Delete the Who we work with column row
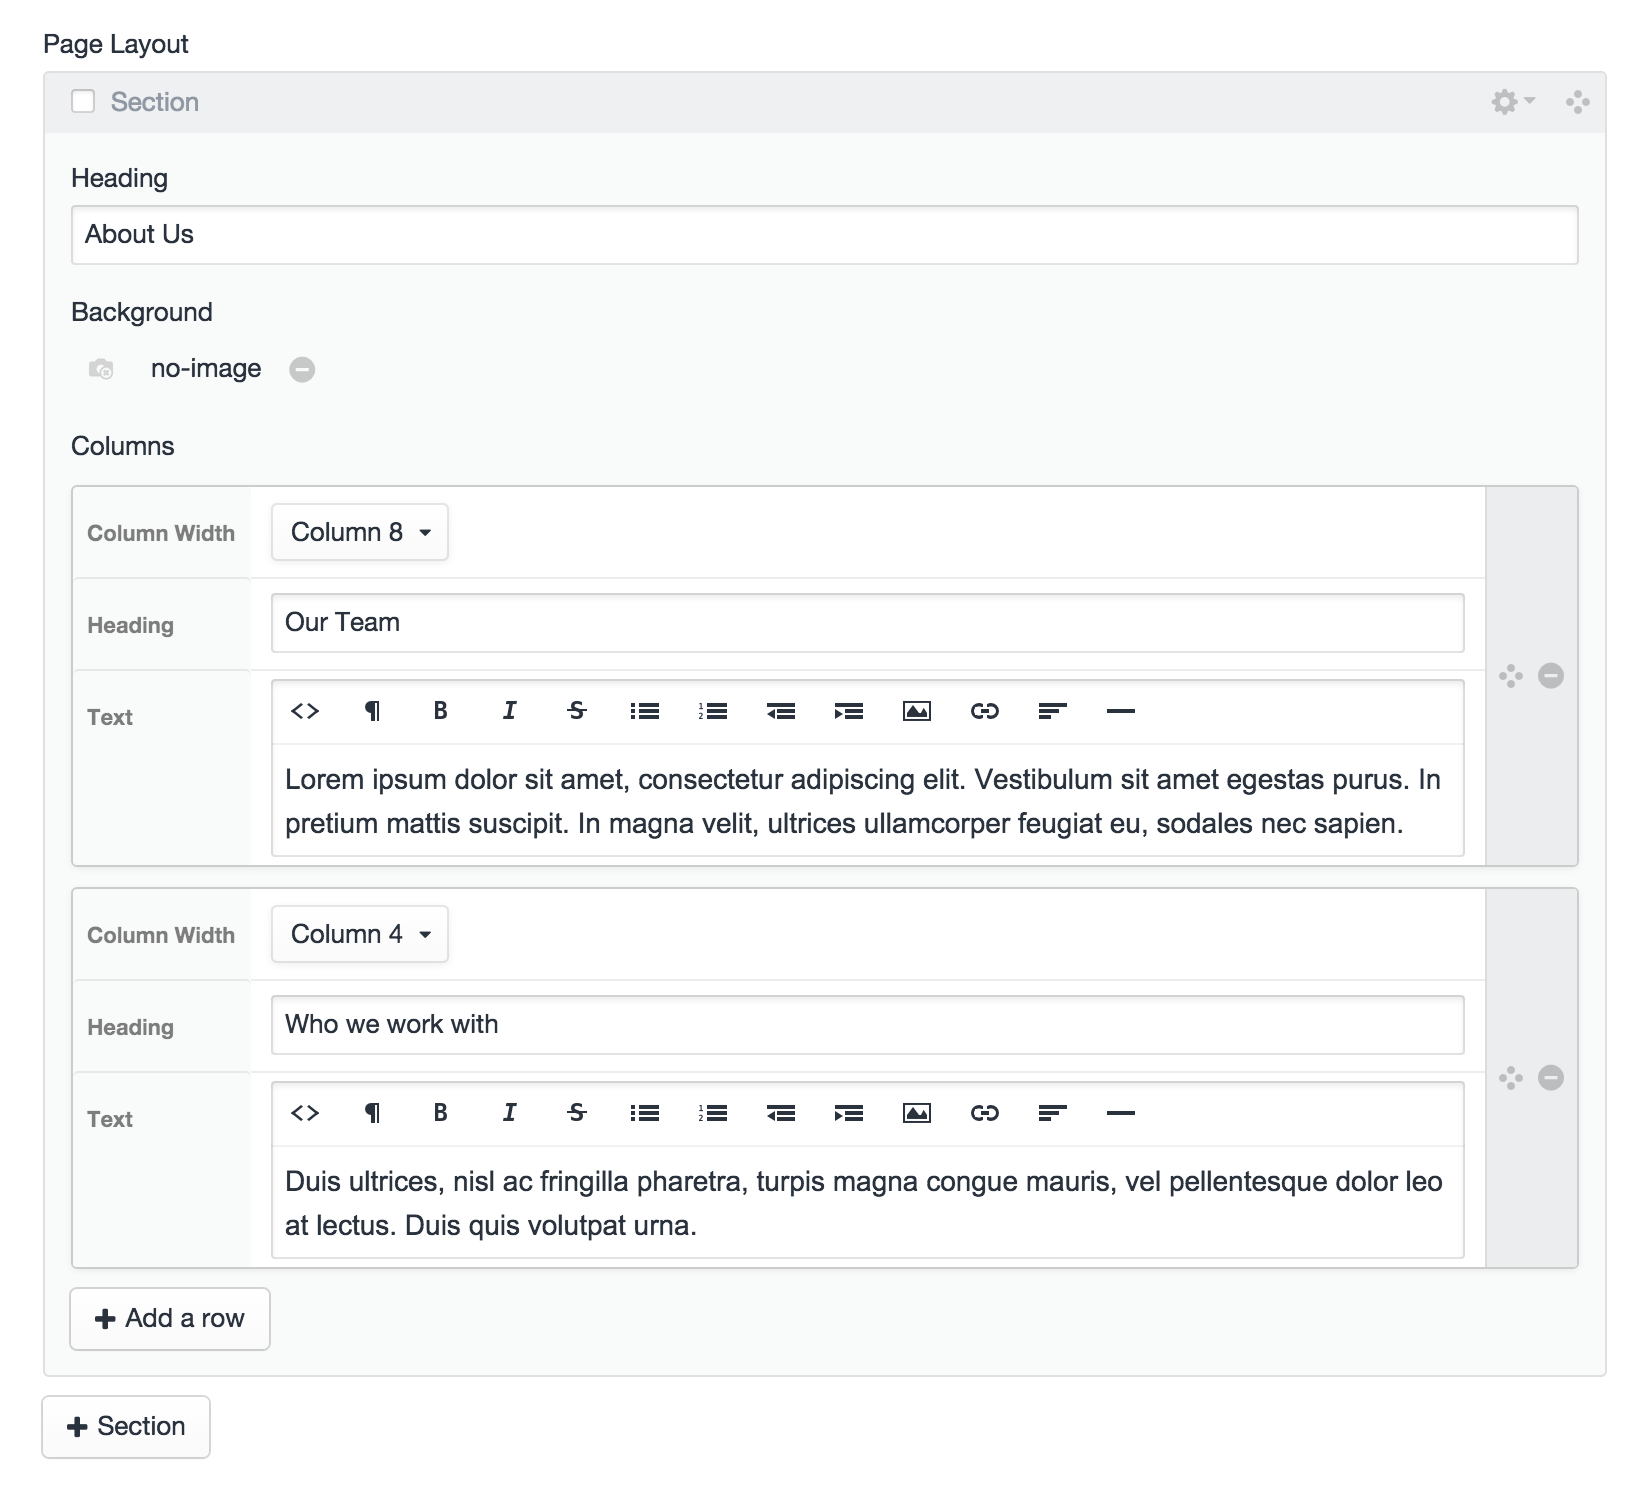 [1550, 1078]
